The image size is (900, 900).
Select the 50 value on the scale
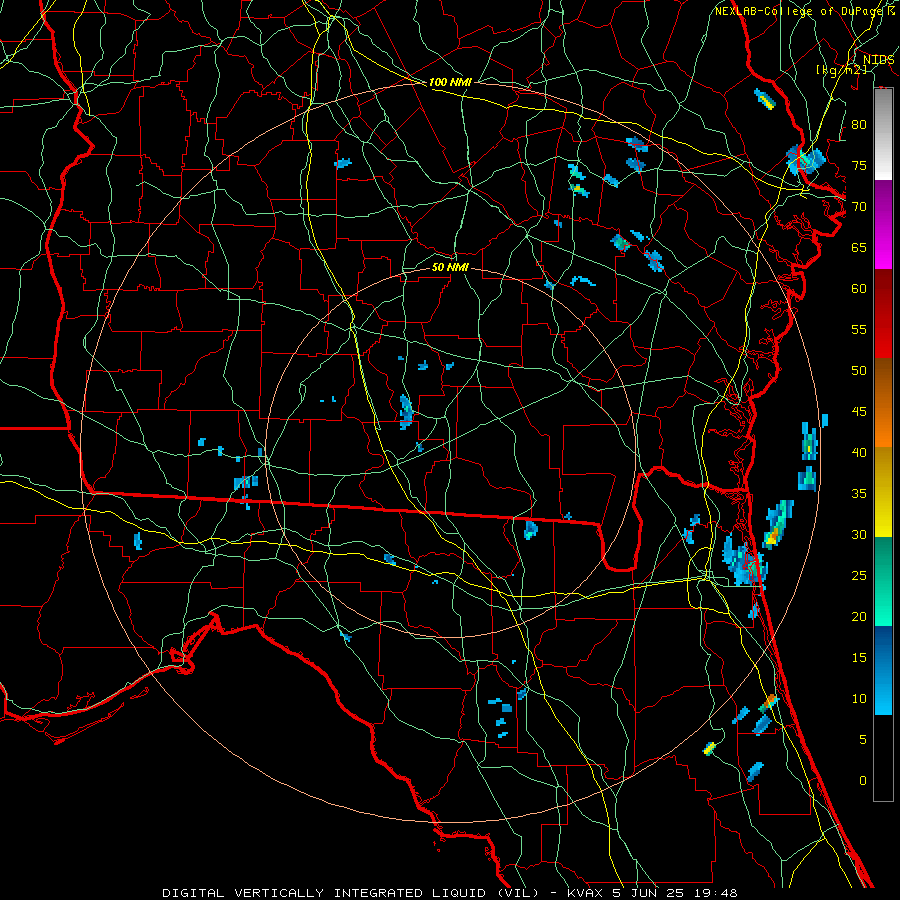[x=859, y=370]
